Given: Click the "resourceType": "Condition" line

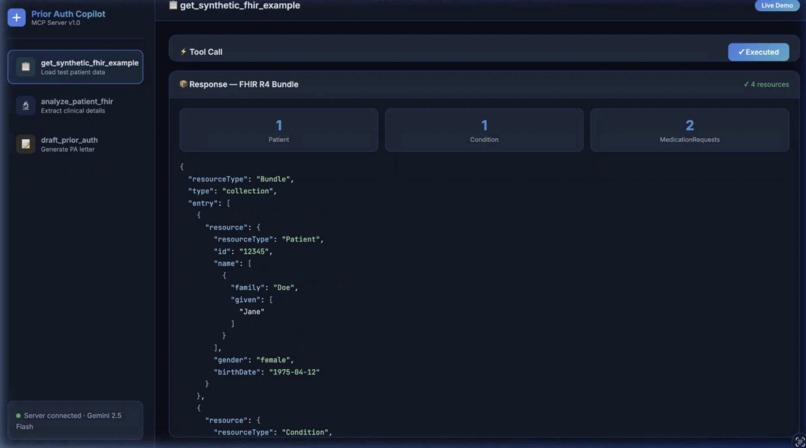Looking at the screenshot, I should point(273,433).
